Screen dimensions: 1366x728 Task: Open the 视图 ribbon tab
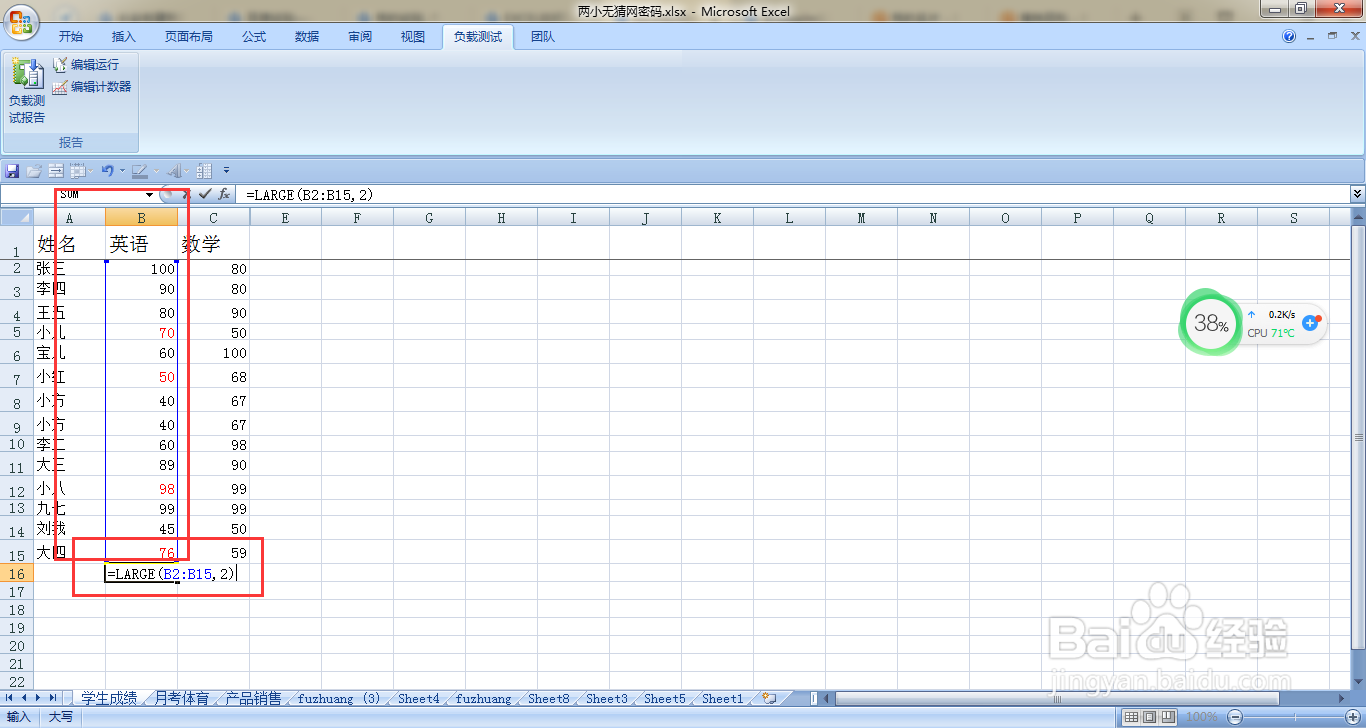pyautogui.click(x=413, y=37)
